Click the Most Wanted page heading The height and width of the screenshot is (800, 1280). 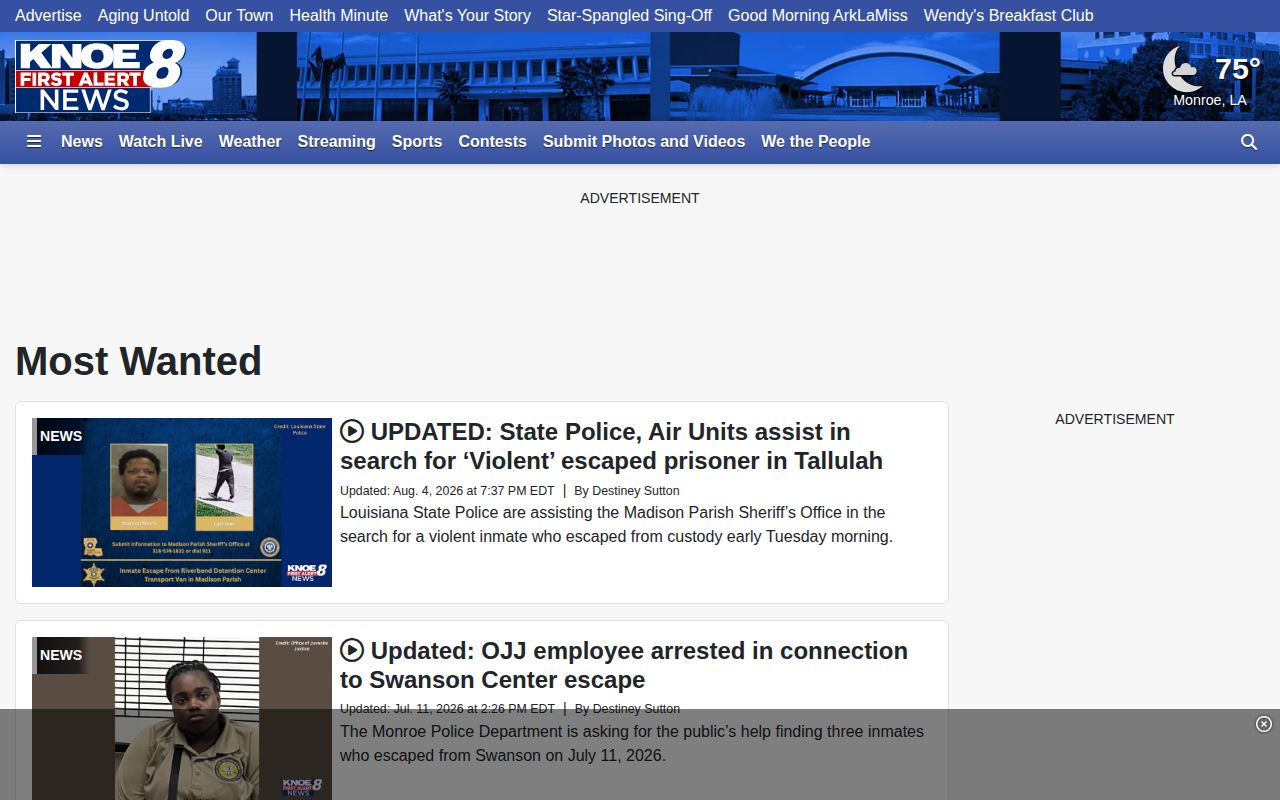coord(139,361)
